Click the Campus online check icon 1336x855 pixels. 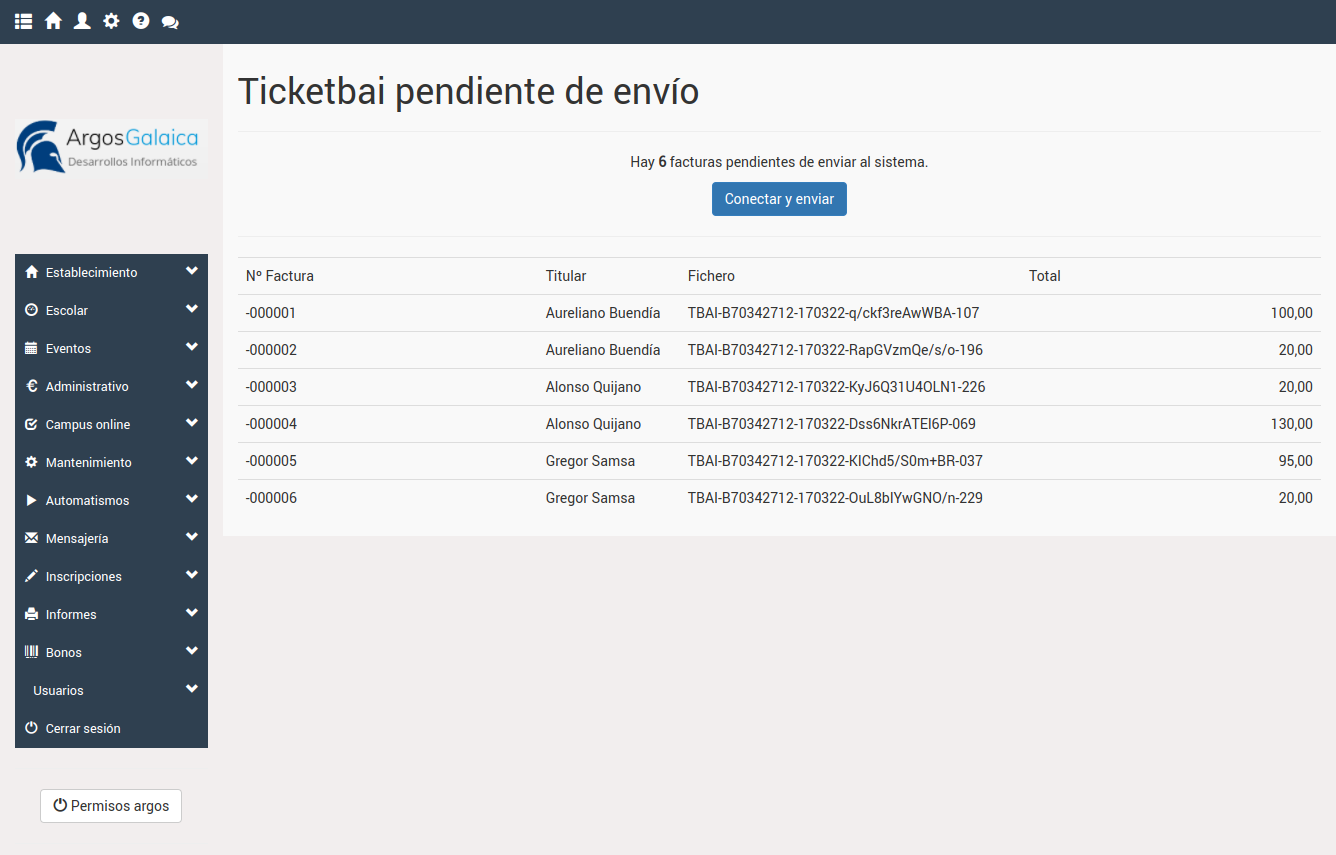pyautogui.click(x=31, y=424)
